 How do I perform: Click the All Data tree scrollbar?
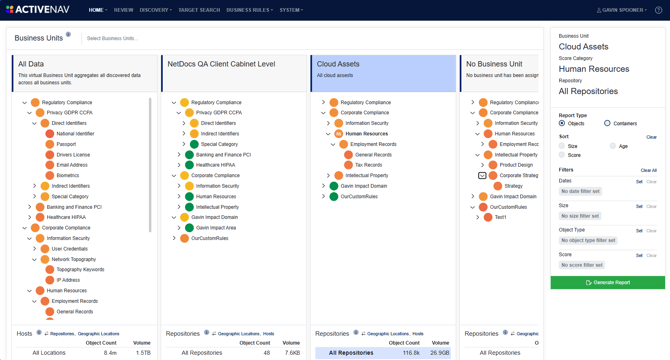(150, 164)
